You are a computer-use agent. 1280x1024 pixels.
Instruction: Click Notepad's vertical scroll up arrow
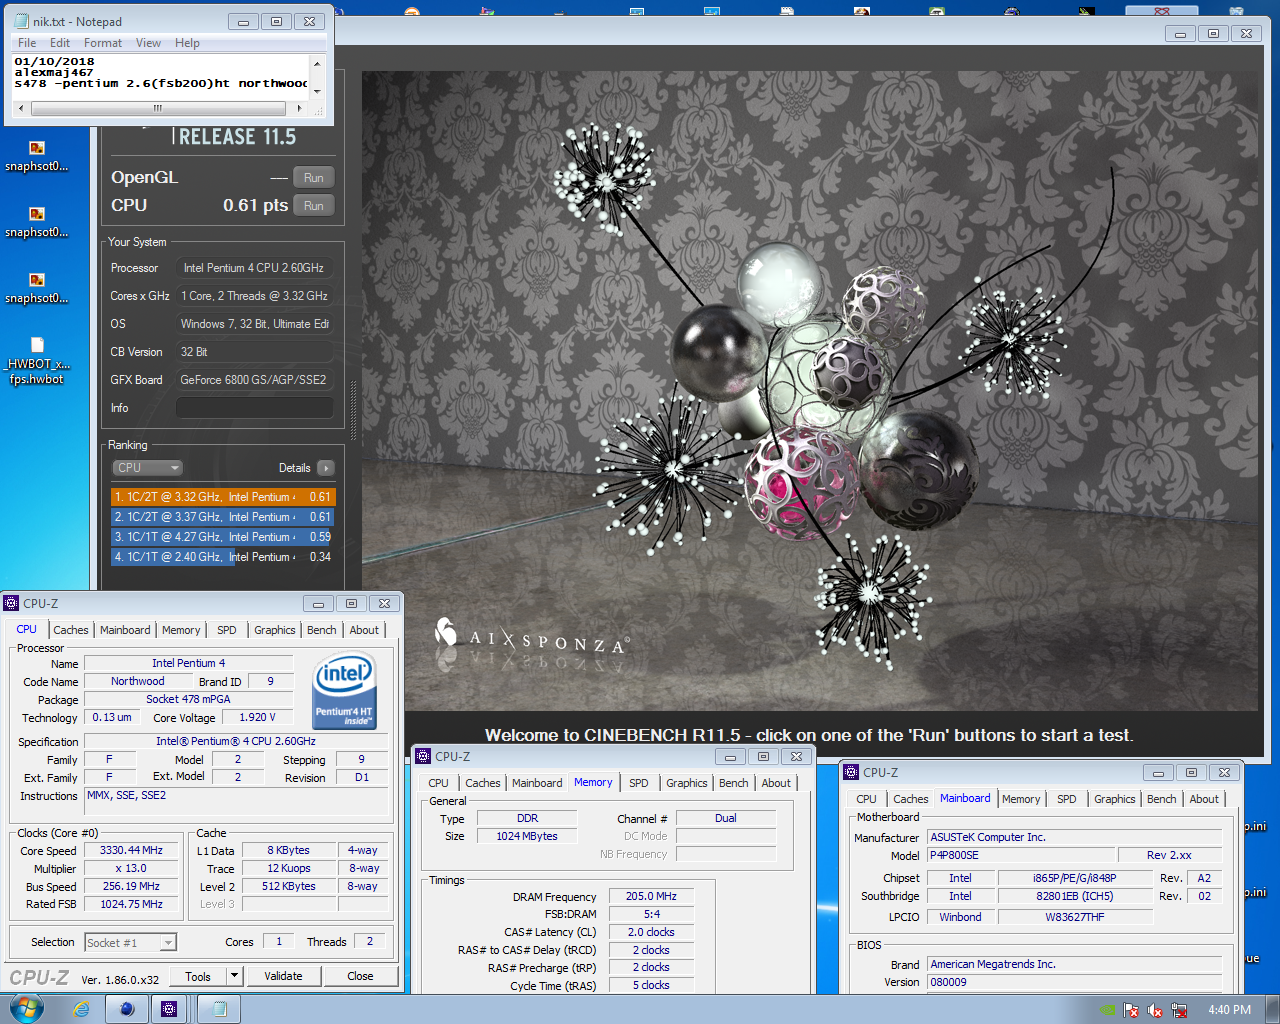[318, 63]
